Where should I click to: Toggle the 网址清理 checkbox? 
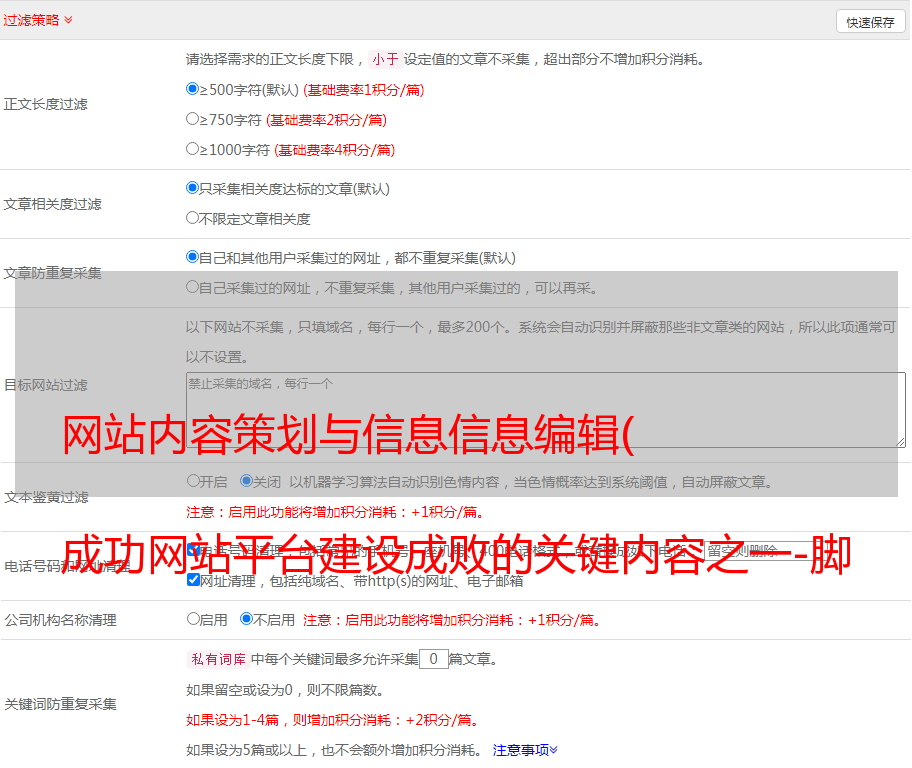click(x=193, y=580)
